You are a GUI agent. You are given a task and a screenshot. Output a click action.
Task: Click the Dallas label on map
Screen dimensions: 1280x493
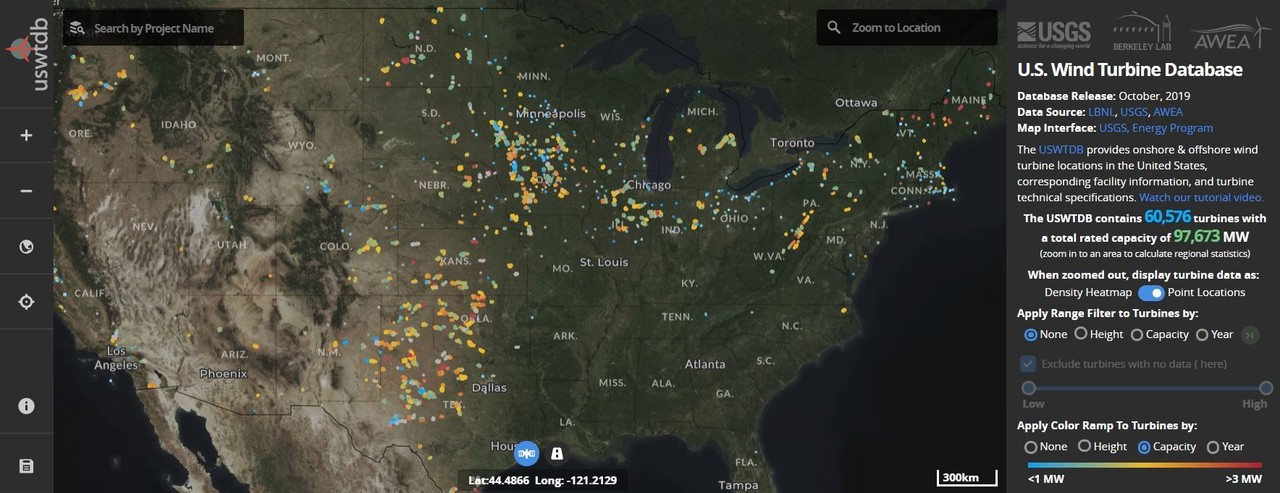point(489,387)
